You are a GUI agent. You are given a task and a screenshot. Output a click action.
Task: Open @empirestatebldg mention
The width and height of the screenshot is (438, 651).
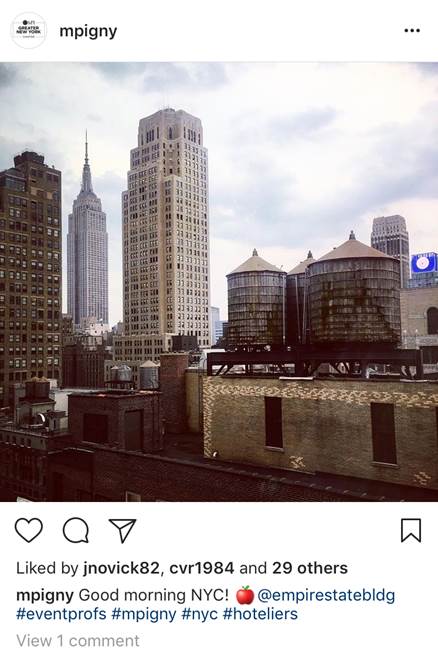[326, 596]
